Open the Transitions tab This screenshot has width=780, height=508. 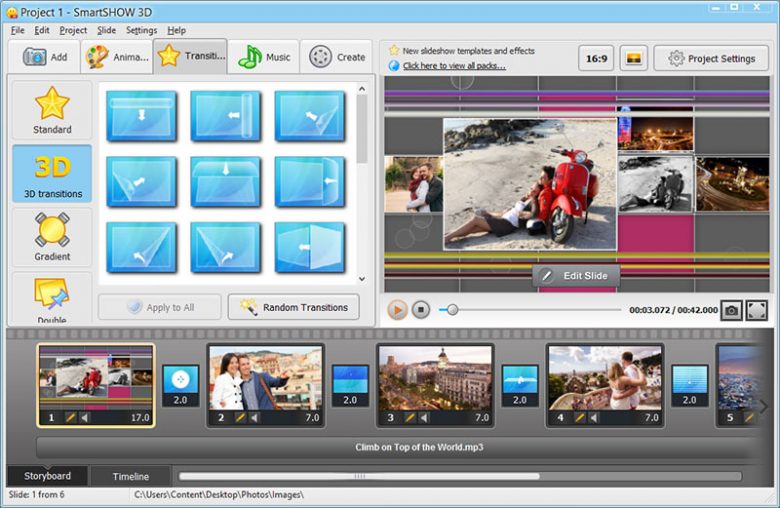point(190,56)
